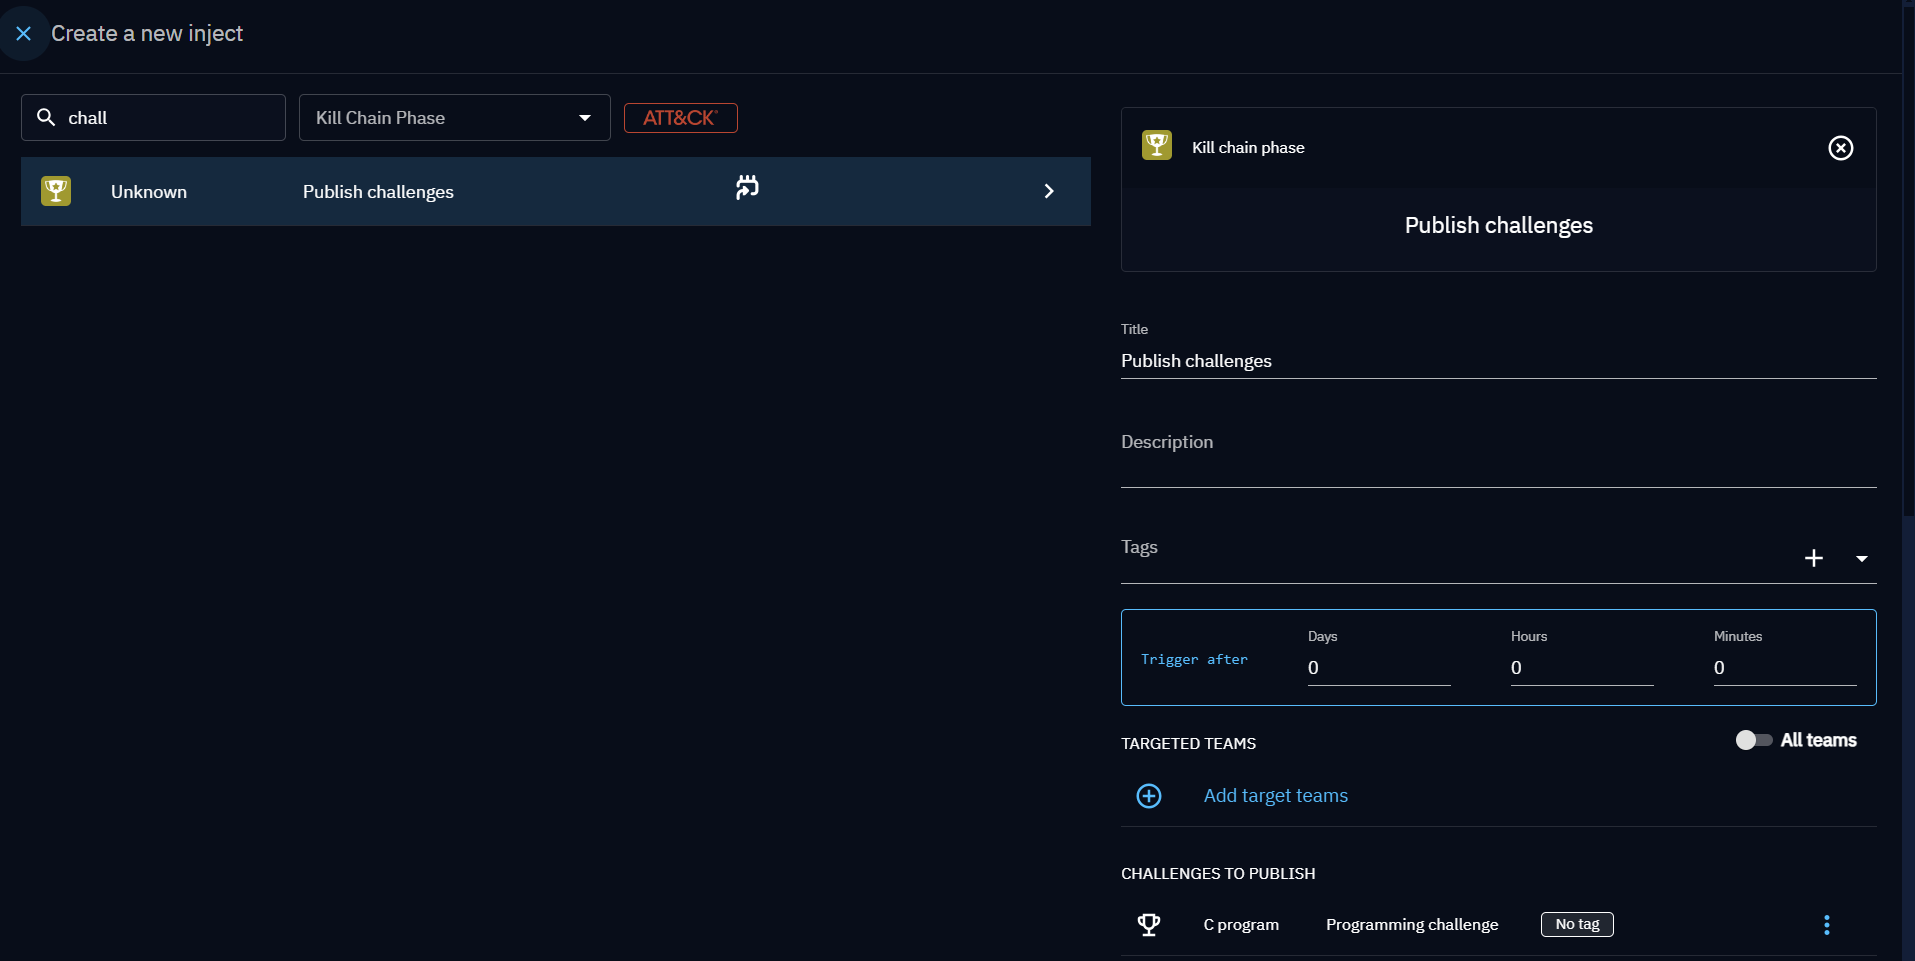Click the ATT&CK filter button
The image size is (1915, 961).
point(680,118)
